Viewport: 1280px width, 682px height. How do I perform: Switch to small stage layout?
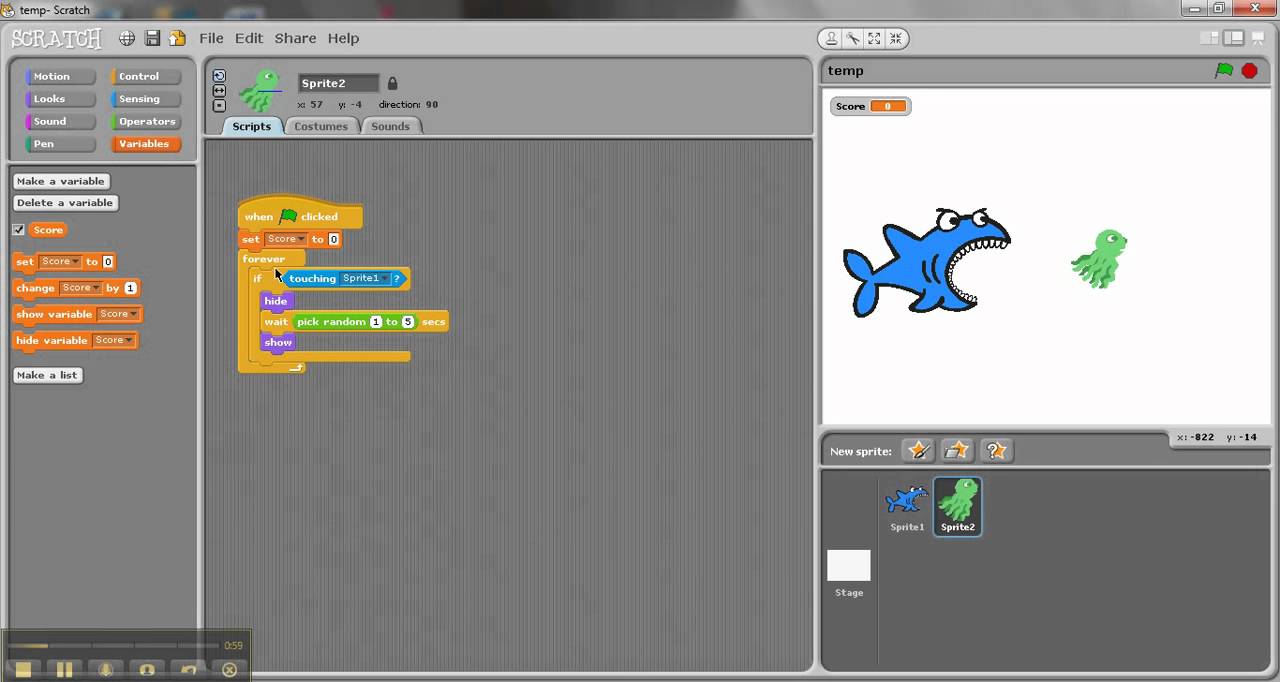click(x=1210, y=38)
